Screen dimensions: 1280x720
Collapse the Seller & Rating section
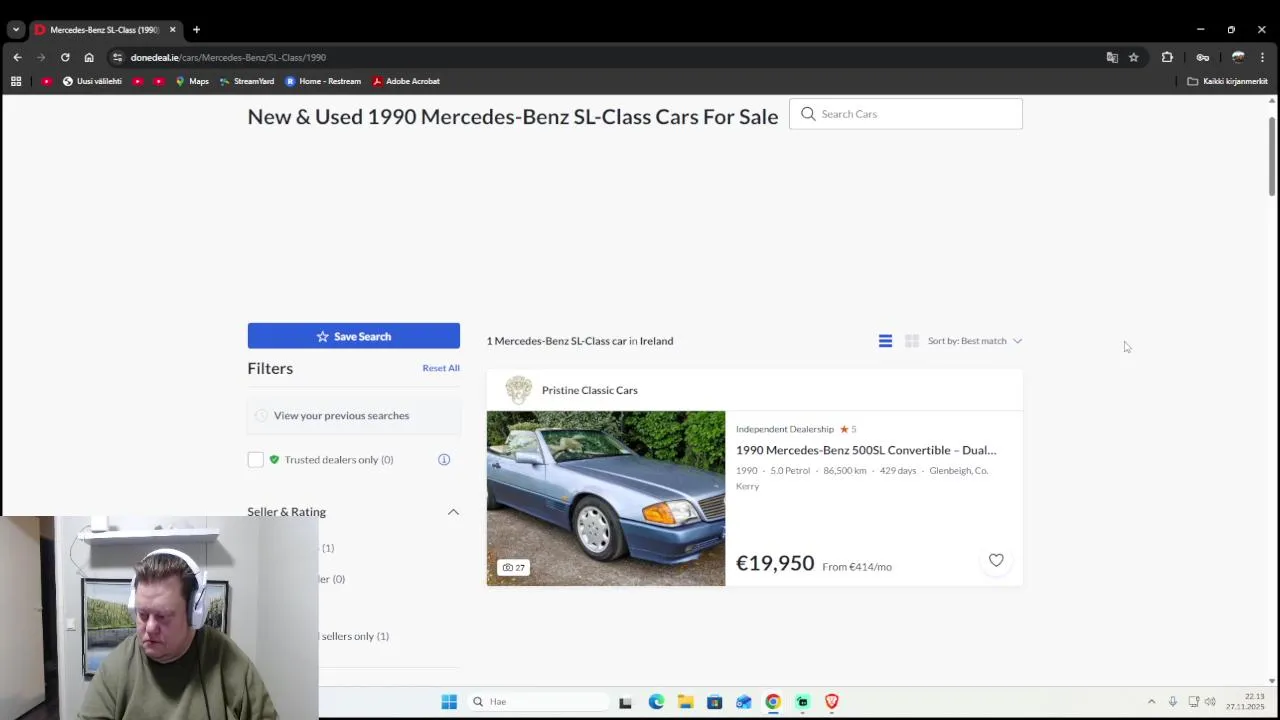(x=453, y=512)
